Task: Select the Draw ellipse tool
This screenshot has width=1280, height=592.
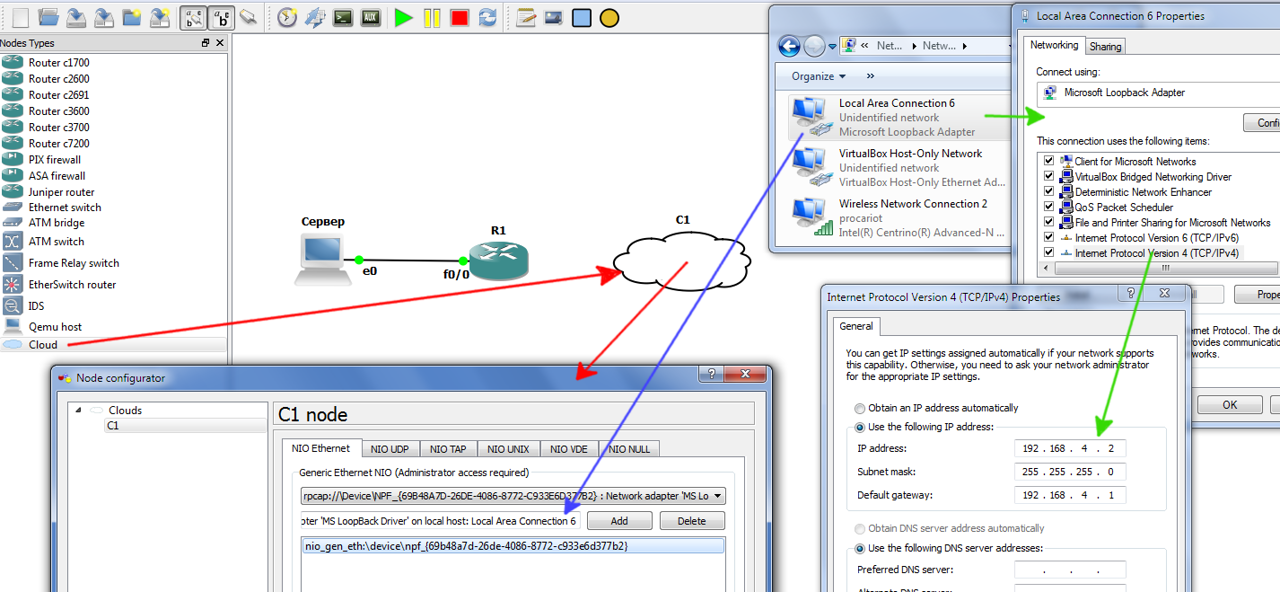Action: [x=609, y=17]
